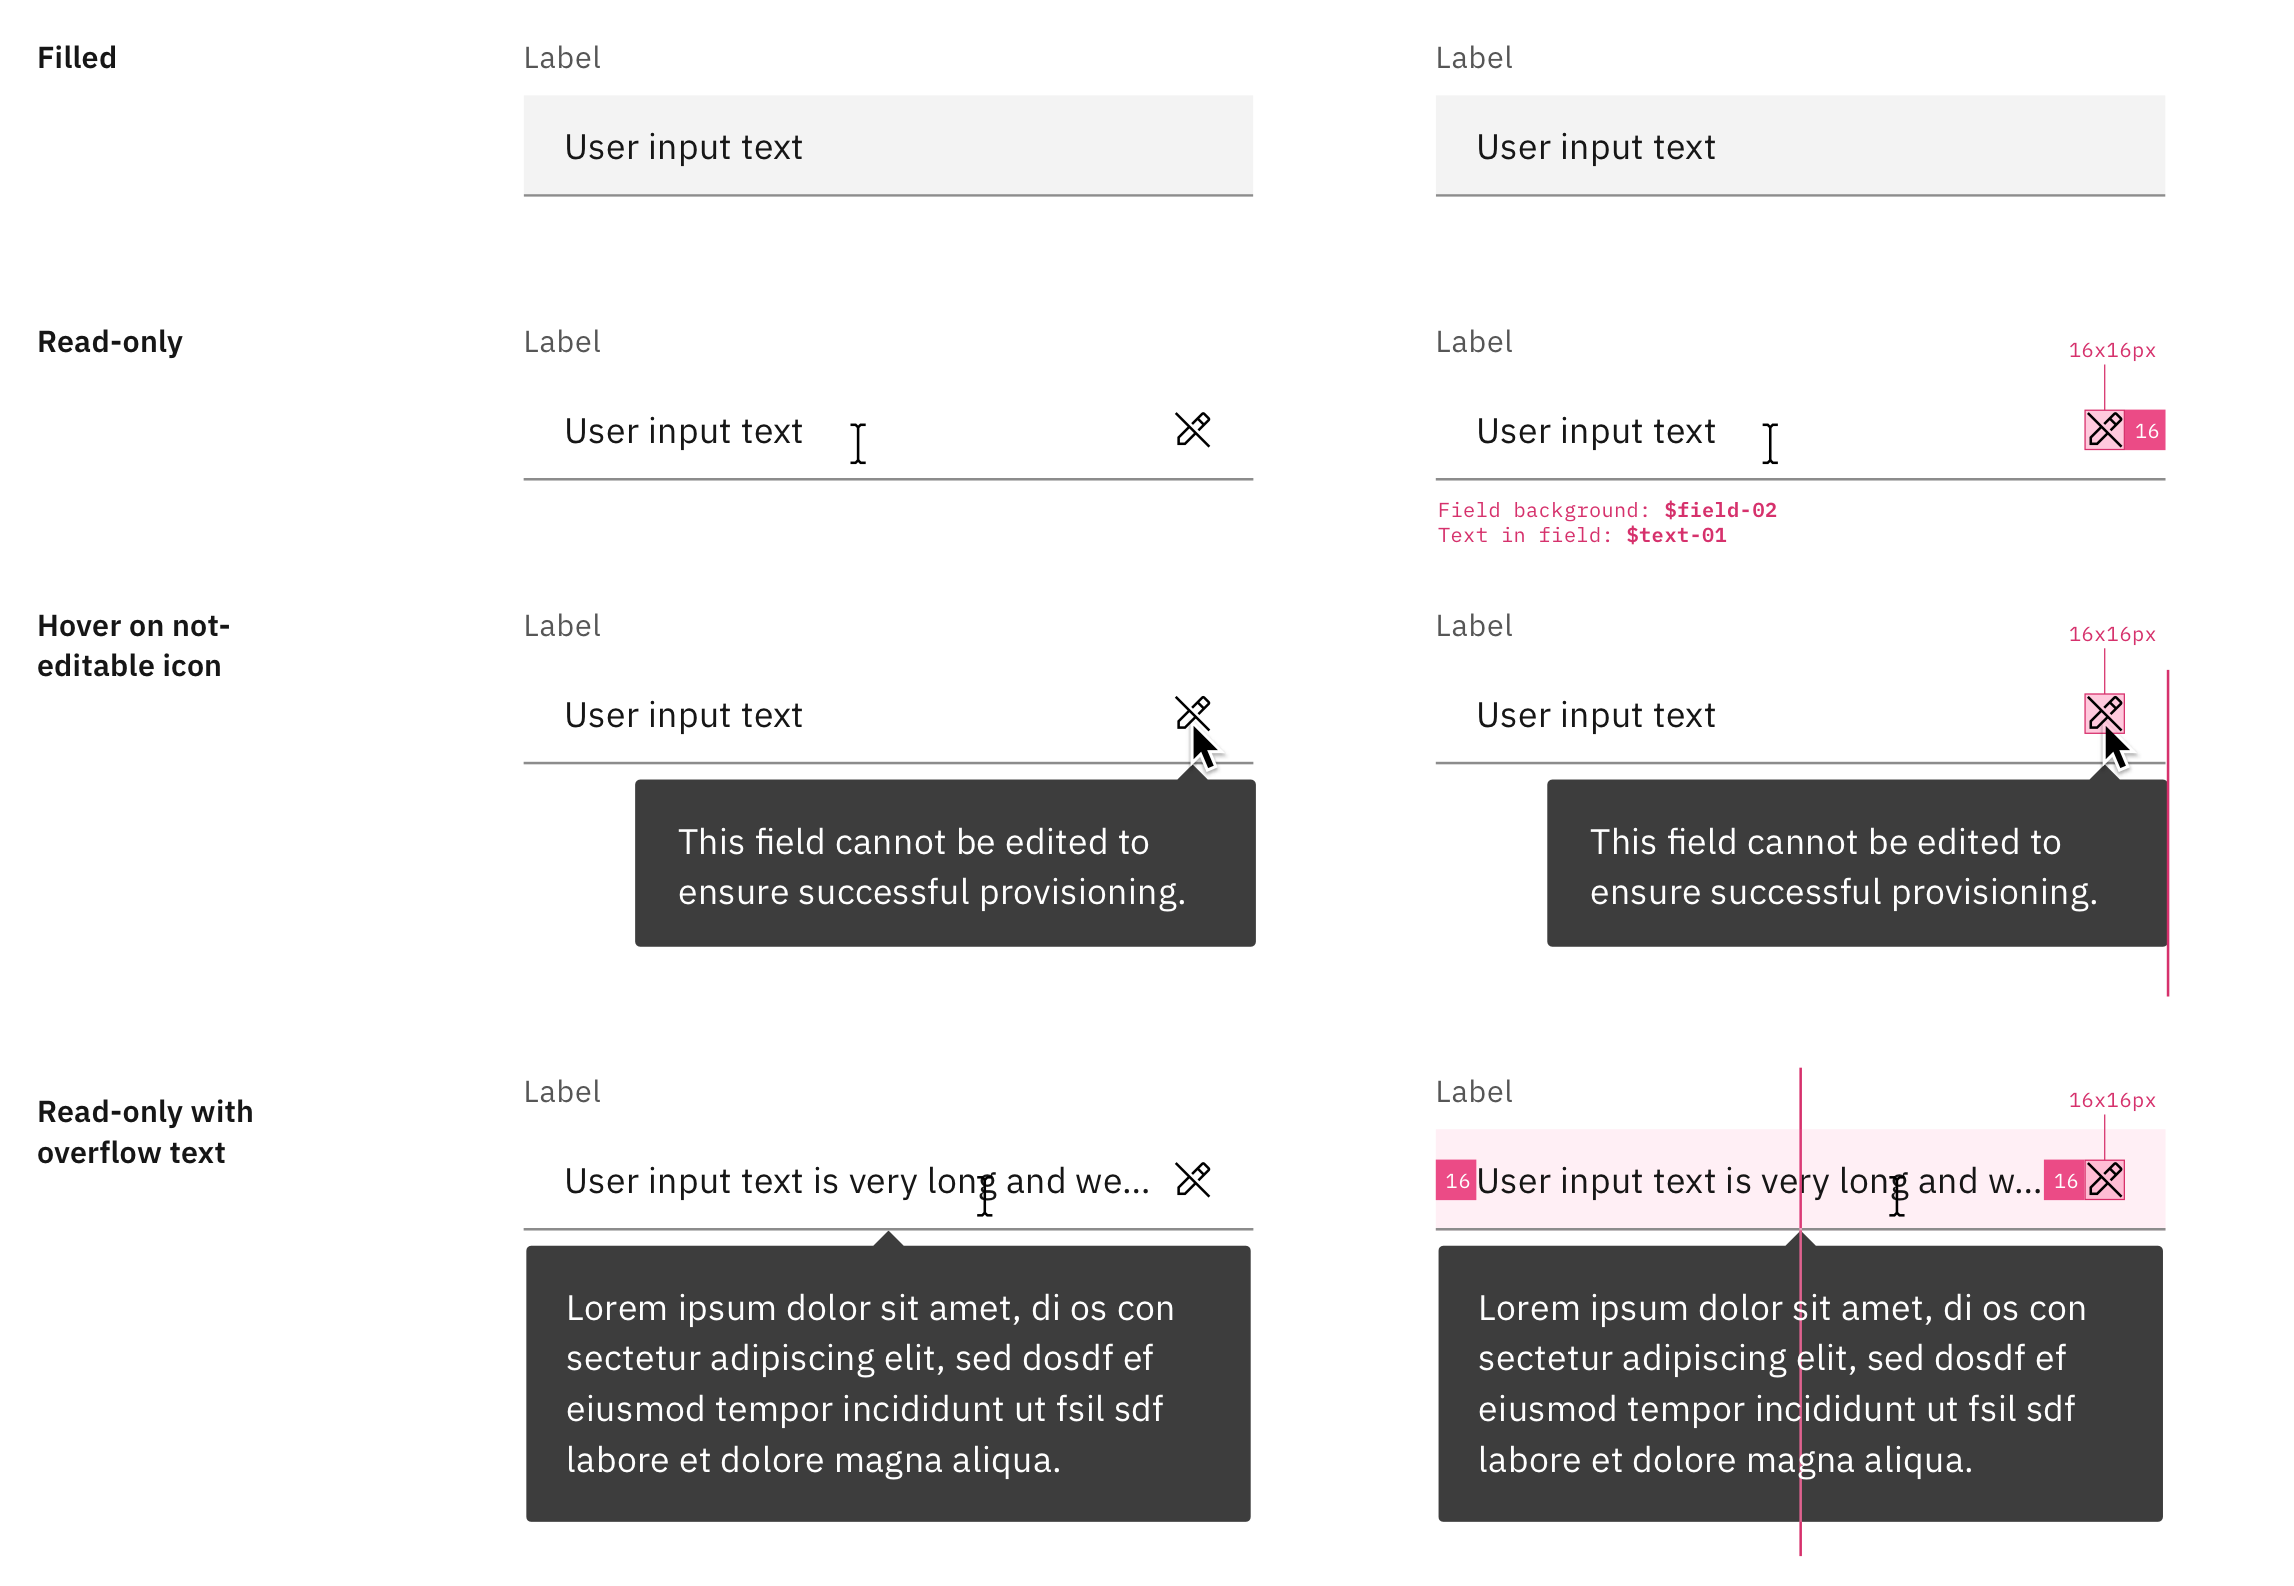The height and width of the screenshot is (1586, 2294).
Task: Click the pink-boxed edit-off icon above the tooltip
Action: [2104, 714]
